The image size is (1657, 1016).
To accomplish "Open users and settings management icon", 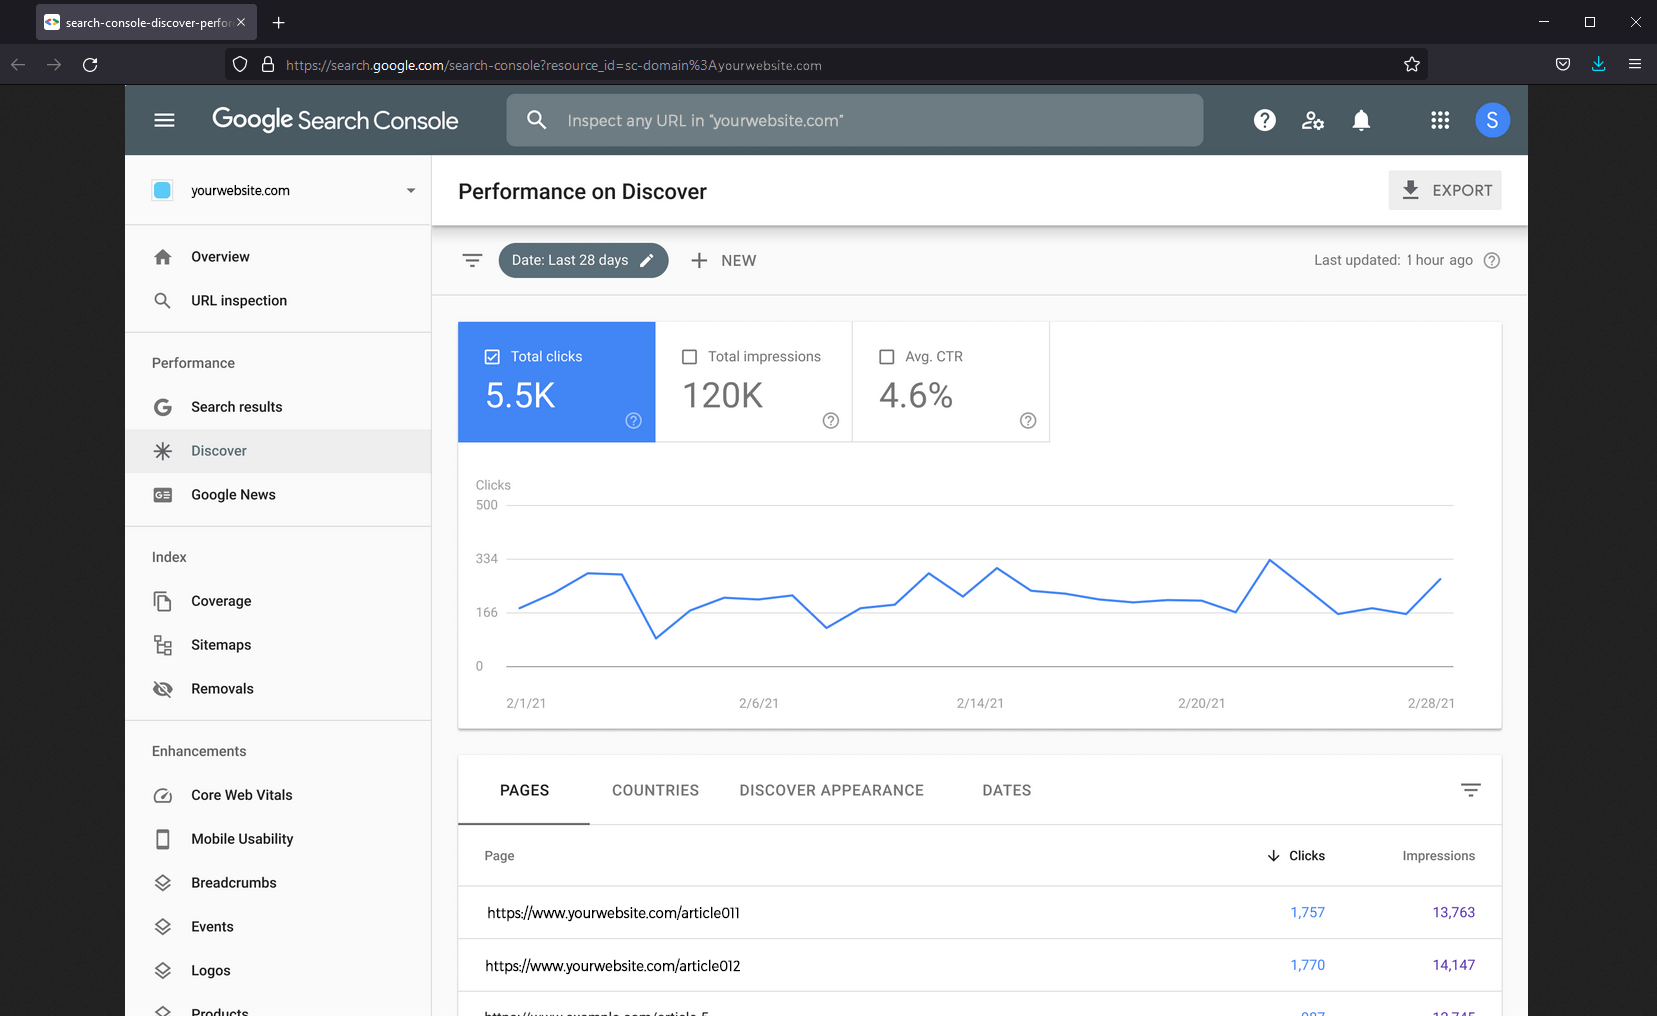I will click(1312, 120).
